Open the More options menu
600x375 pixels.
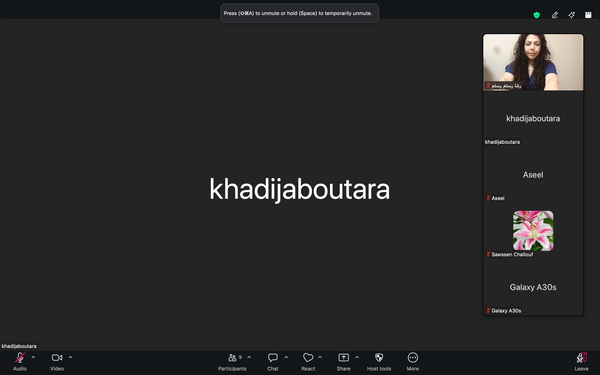(412, 361)
